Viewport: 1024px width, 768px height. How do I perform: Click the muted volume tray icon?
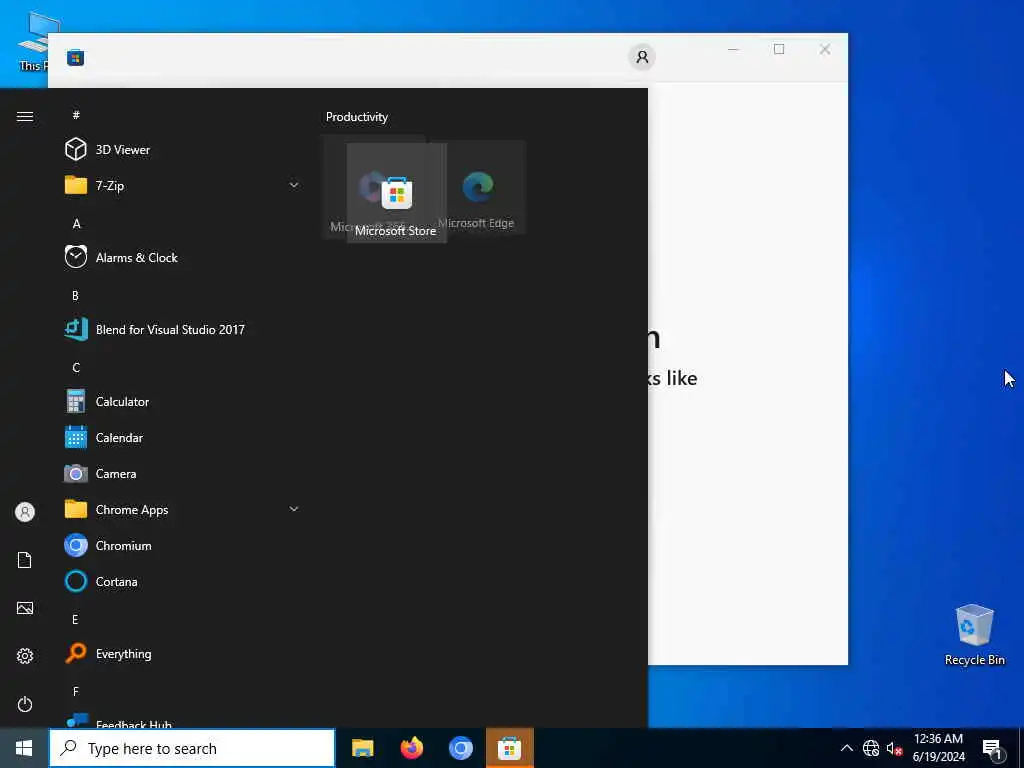894,748
